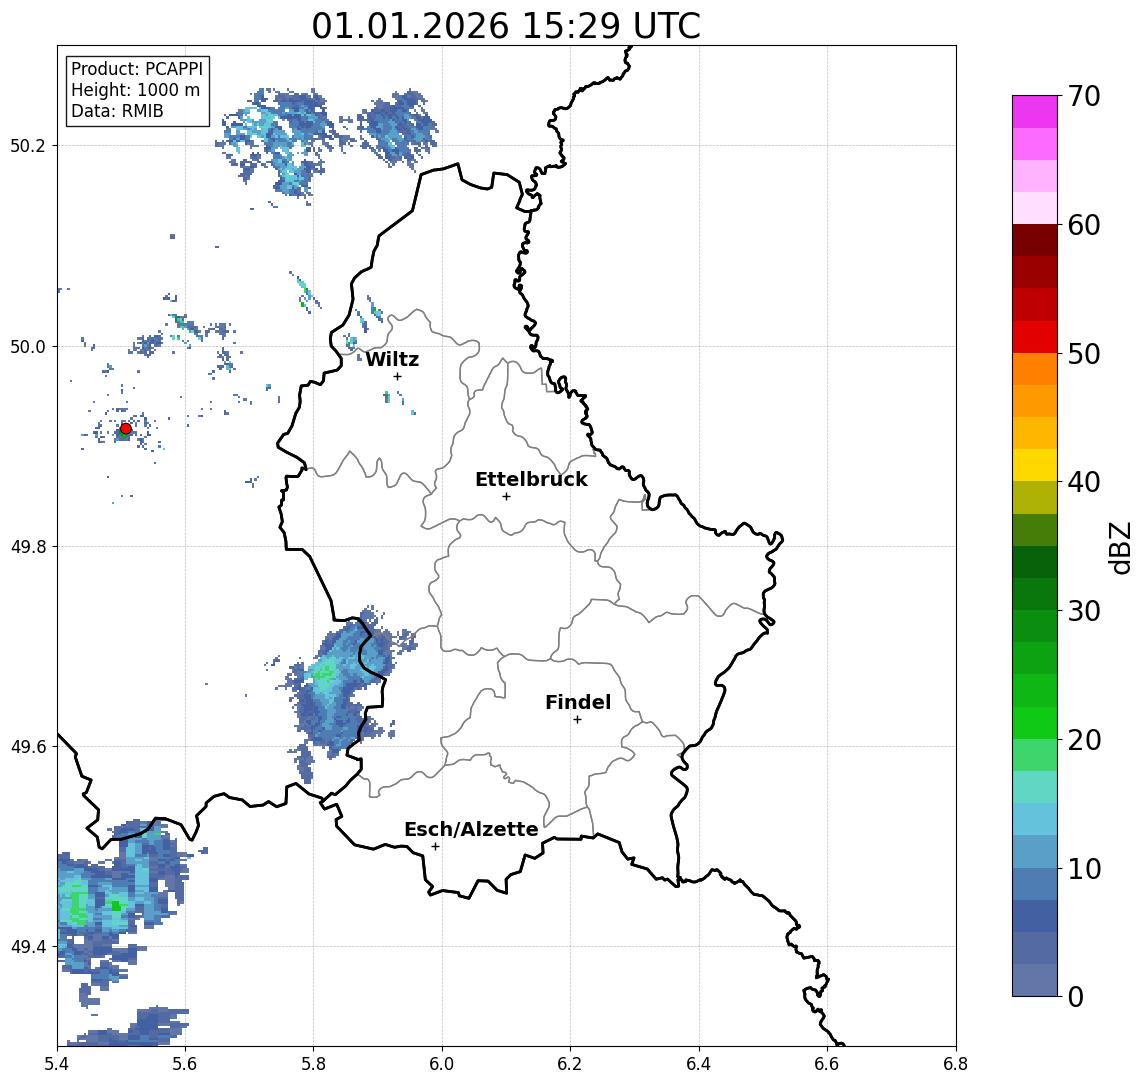Click the turquoise colorbar segment below 20
1145x1084 pixels.
[1035, 787]
